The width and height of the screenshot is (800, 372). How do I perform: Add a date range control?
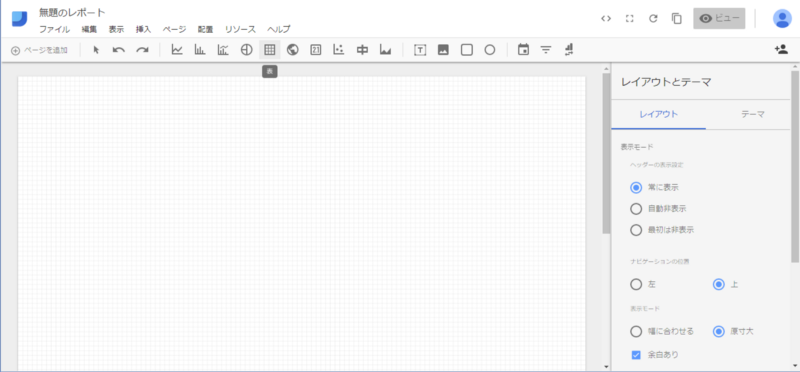tap(523, 49)
